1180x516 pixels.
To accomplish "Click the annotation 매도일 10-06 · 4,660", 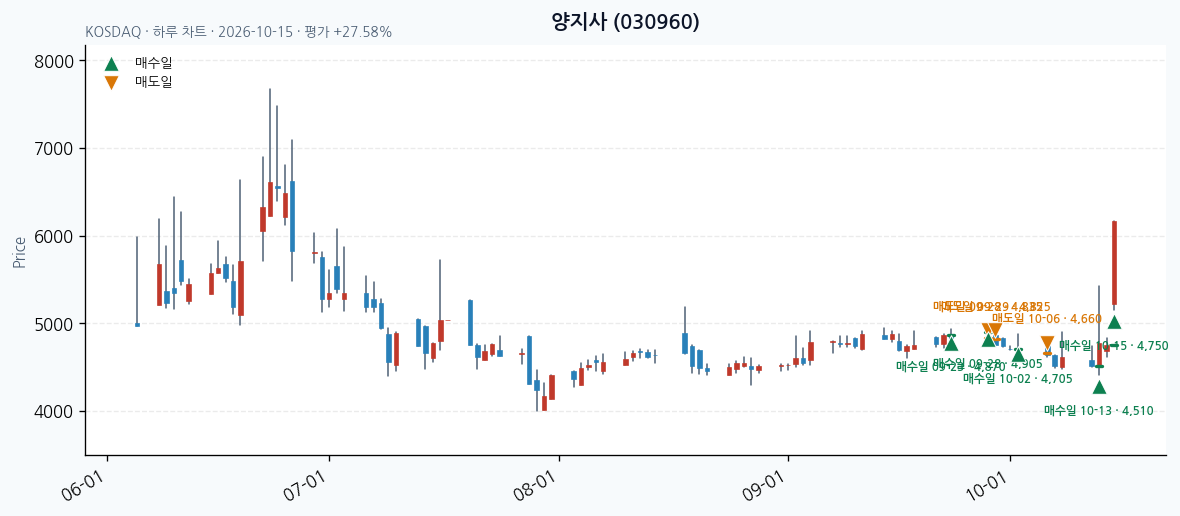I will (x=1047, y=319).
